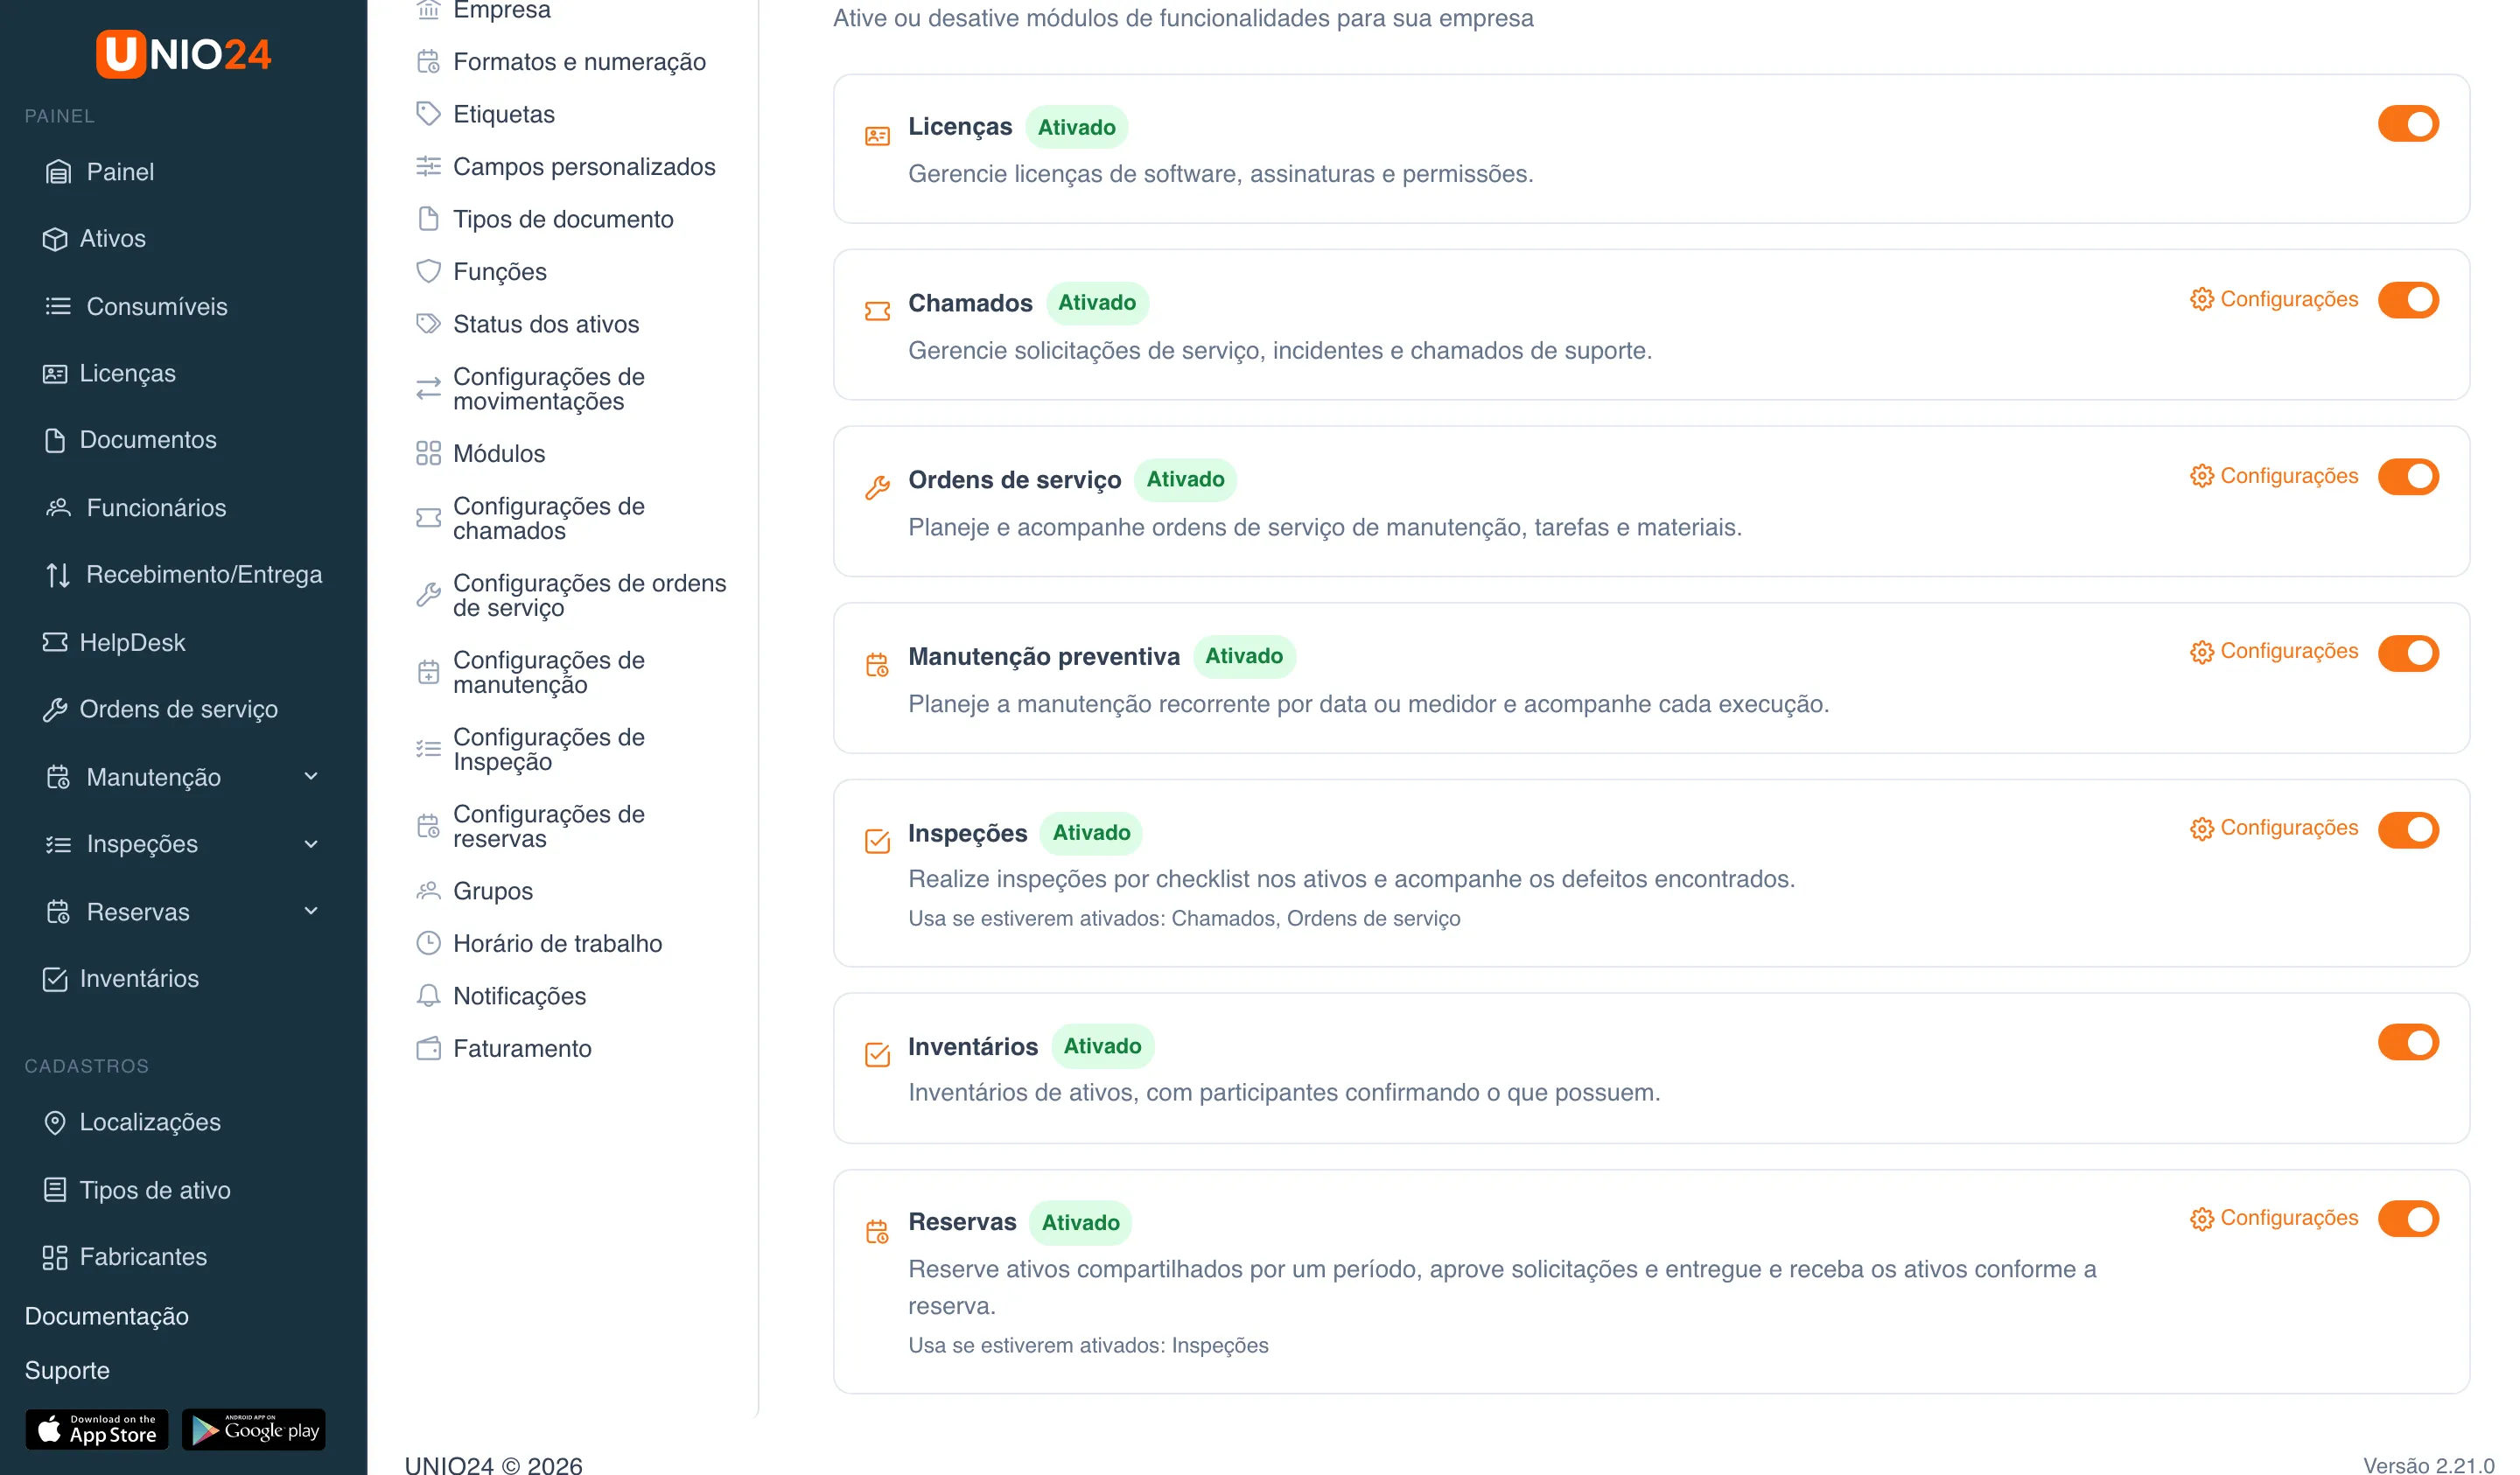Toggle the Ordens de serviço module switch
The width and height of the screenshot is (2520, 1475).
[2408, 476]
